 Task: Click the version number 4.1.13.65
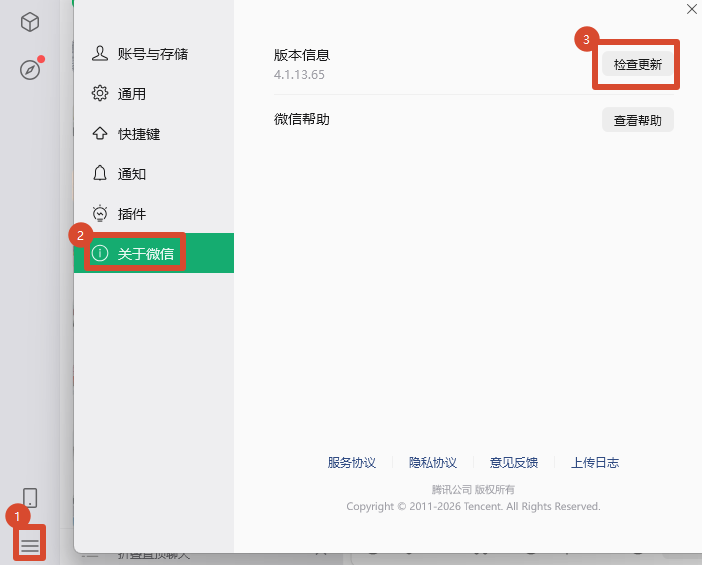[299, 75]
